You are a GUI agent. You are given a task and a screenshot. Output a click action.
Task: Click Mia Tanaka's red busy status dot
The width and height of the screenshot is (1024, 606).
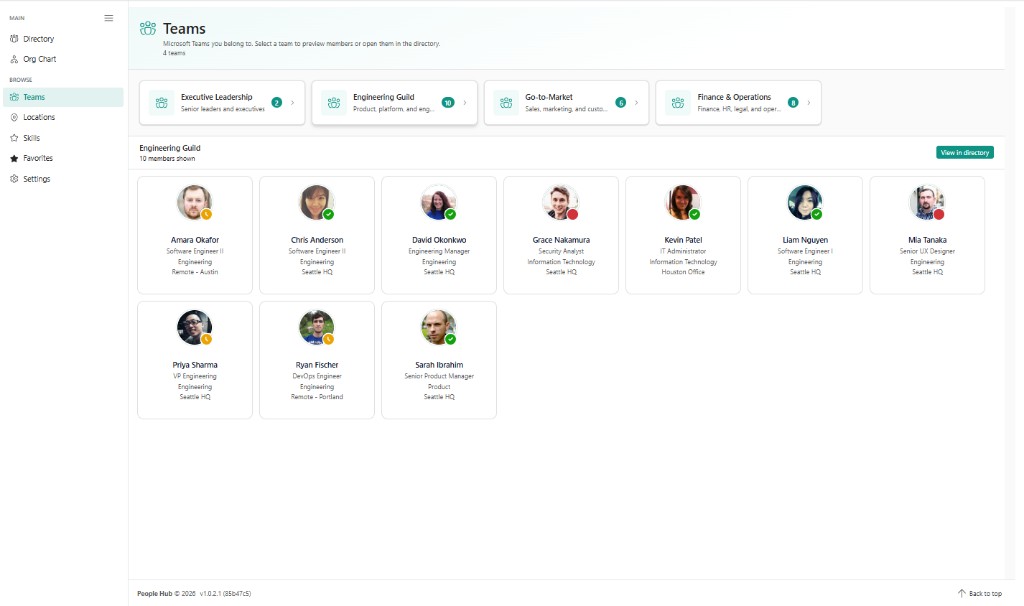[939, 214]
